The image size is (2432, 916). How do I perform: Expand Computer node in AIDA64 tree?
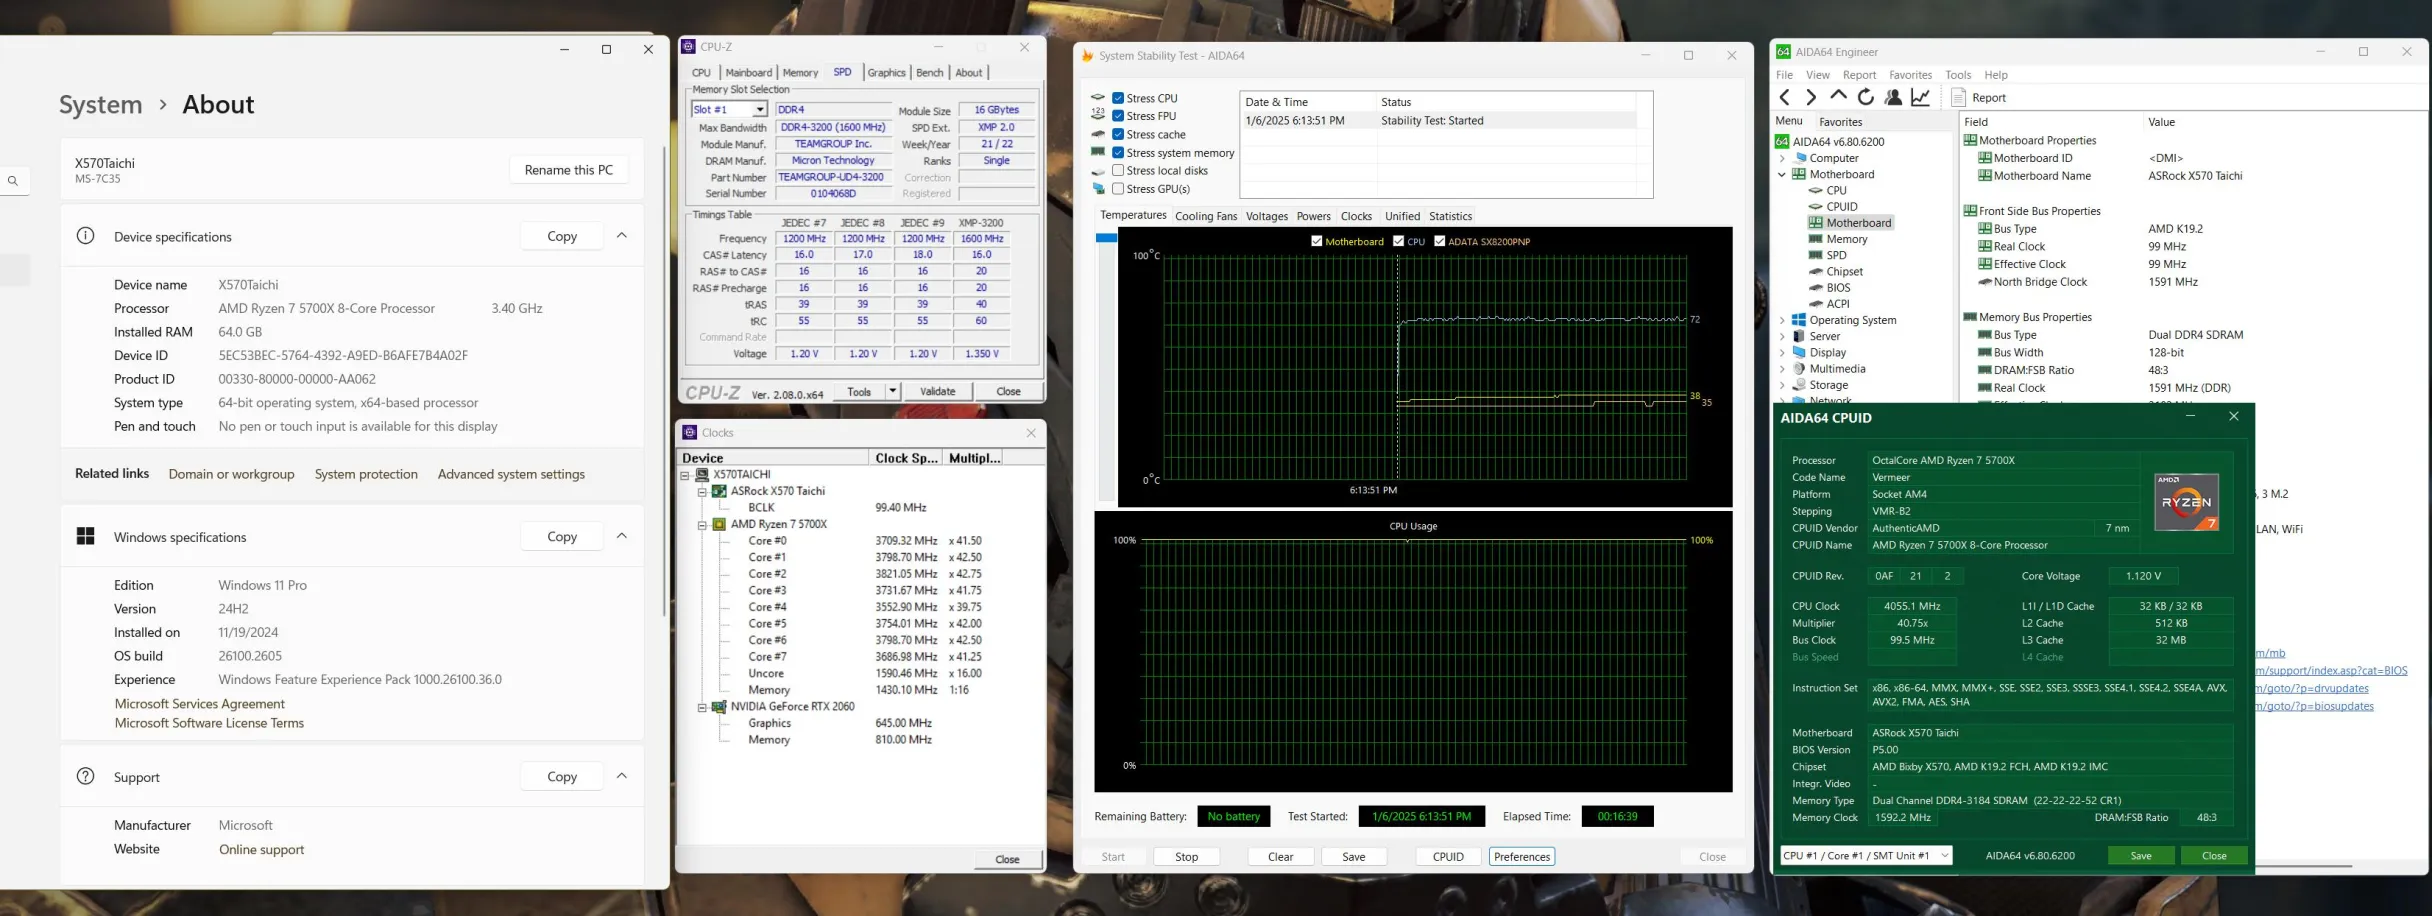(x=1782, y=158)
